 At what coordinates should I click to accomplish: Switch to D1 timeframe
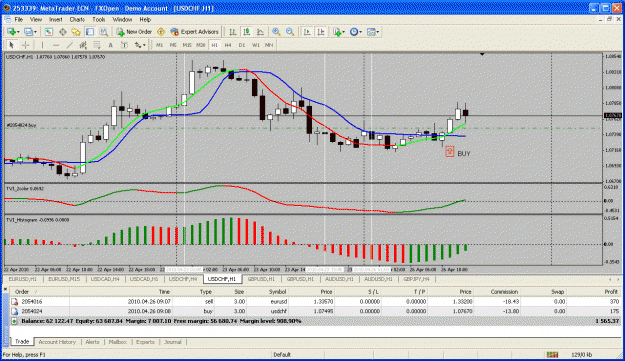click(x=242, y=45)
